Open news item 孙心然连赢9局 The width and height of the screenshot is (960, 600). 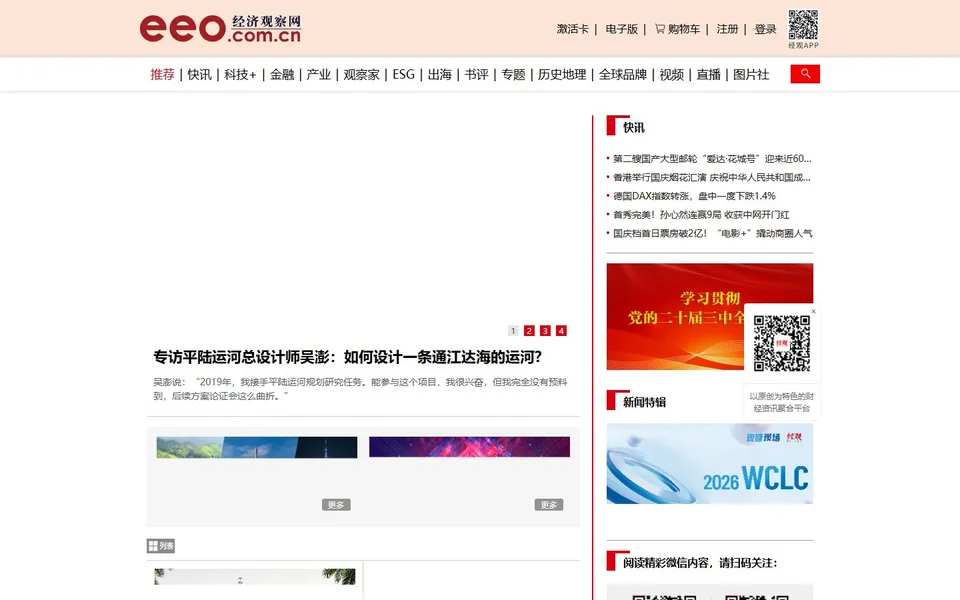click(x=701, y=215)
